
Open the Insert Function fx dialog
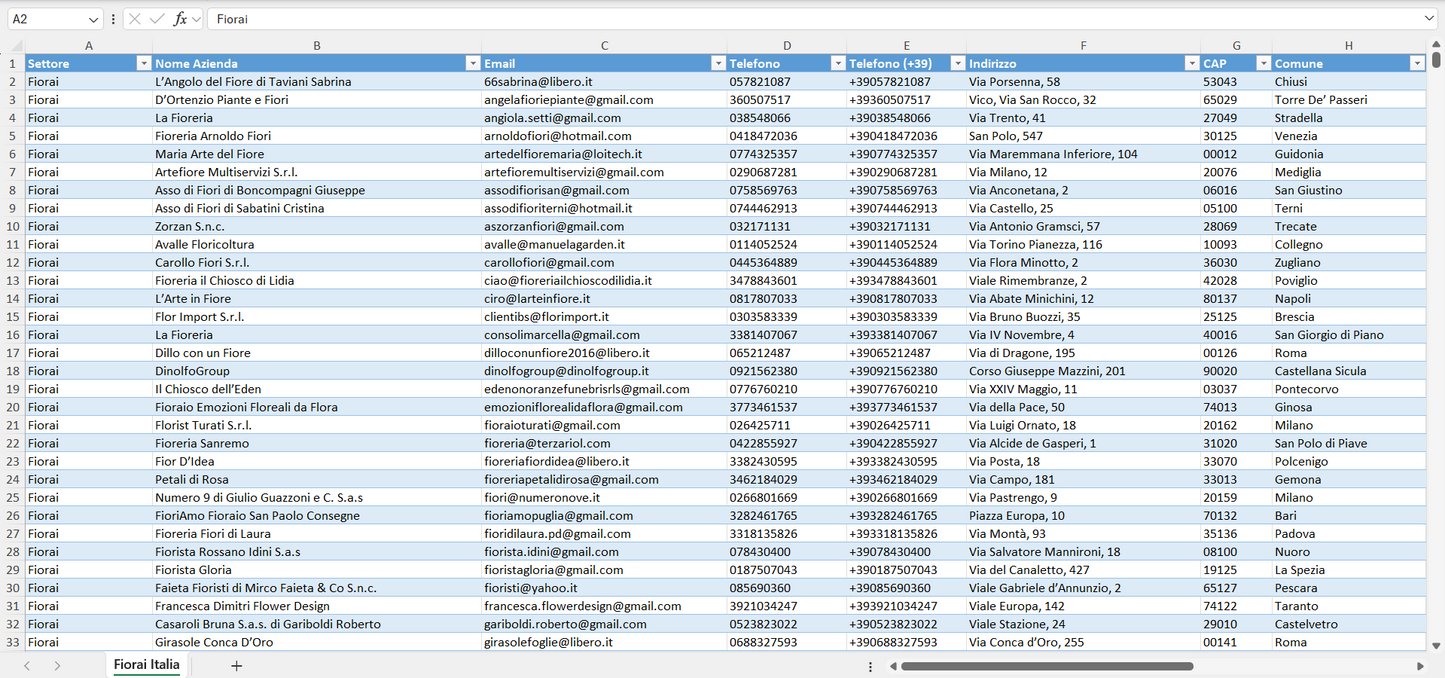180,19
